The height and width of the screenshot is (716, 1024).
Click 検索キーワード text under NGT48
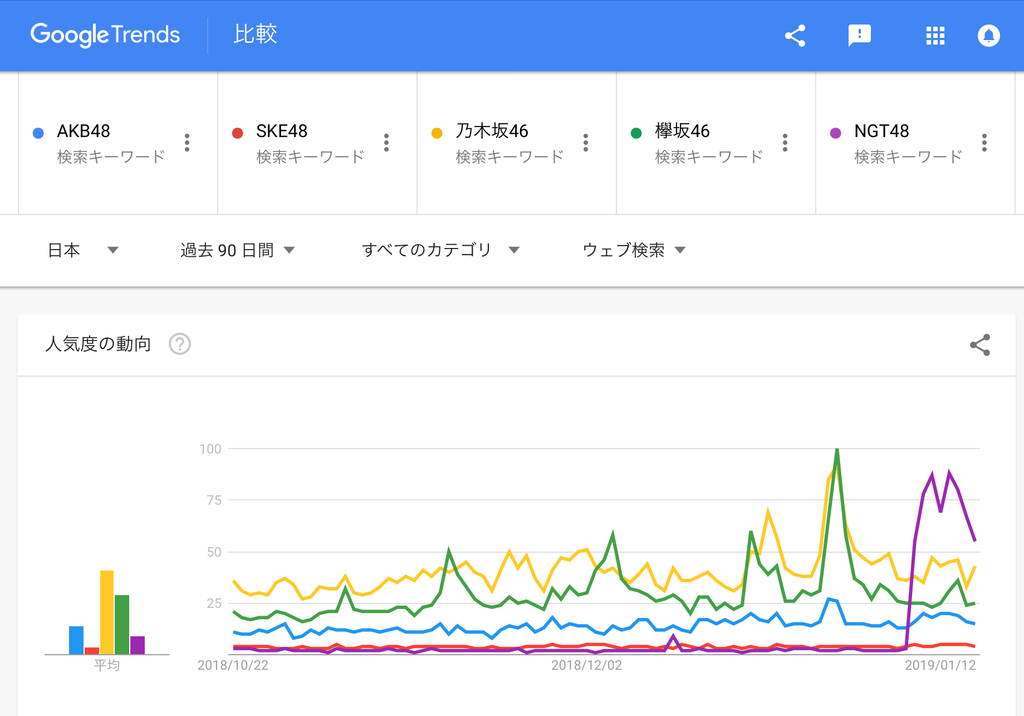908,157
